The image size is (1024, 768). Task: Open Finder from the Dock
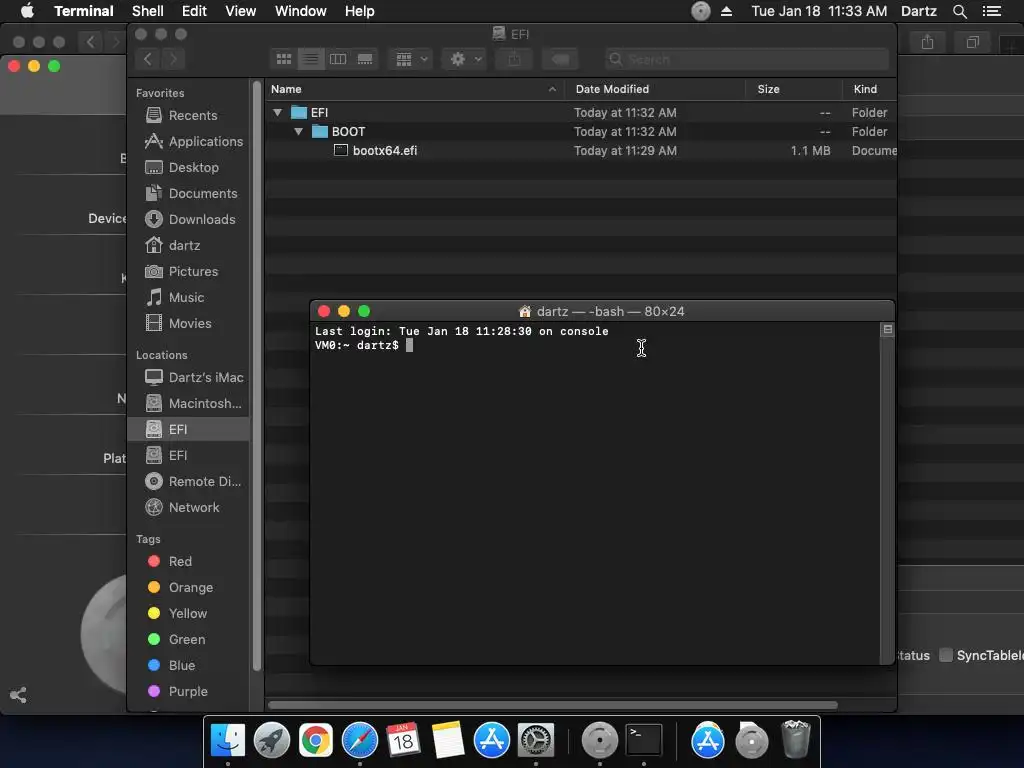(227, 741)
